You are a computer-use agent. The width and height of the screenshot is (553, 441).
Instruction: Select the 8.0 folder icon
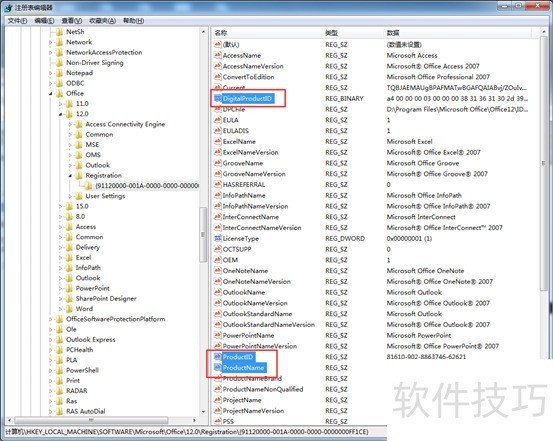coord(69,217)
